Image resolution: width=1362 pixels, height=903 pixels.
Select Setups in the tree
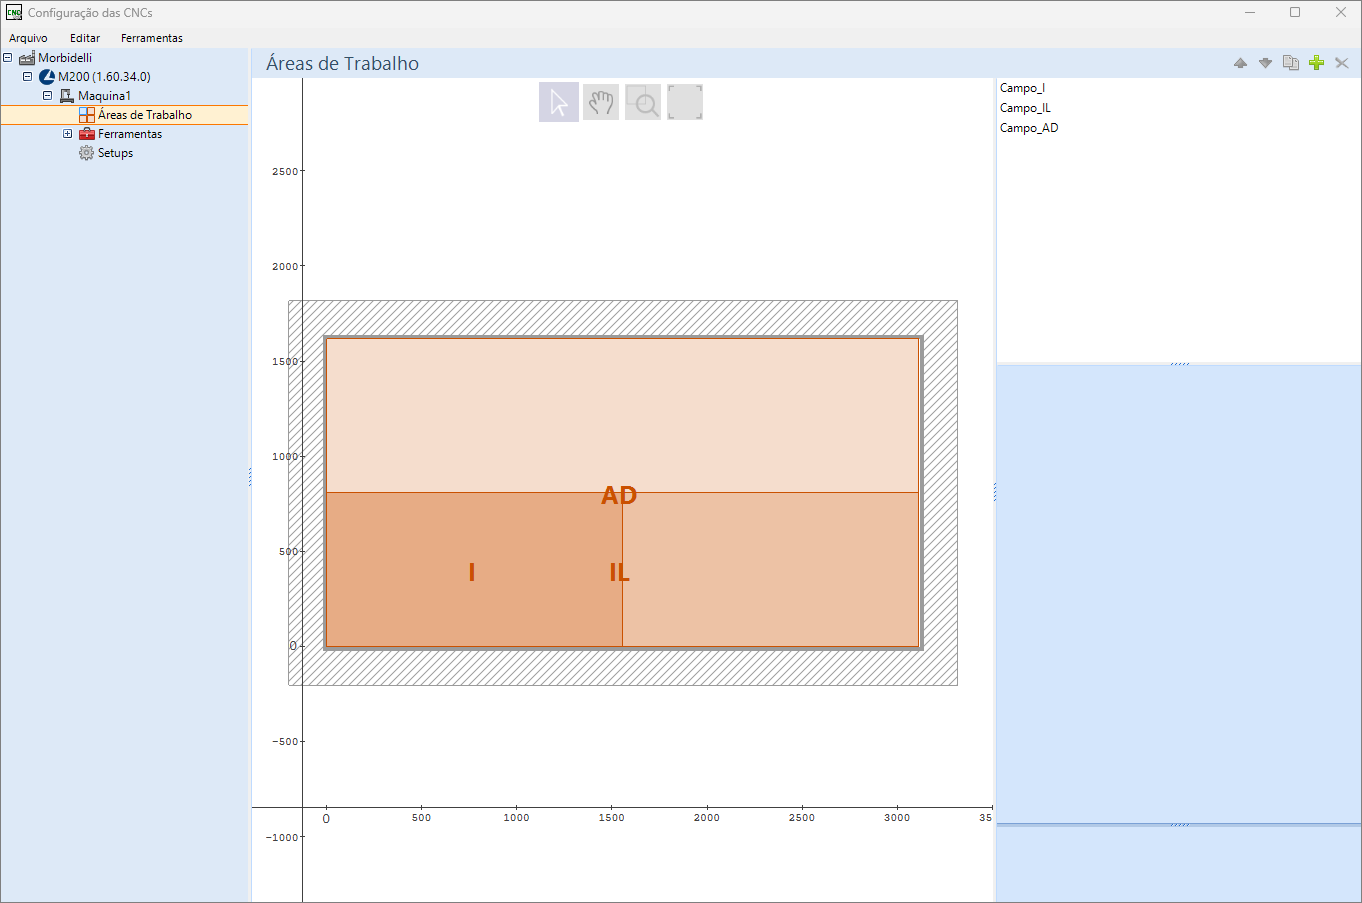coord(115,153)
